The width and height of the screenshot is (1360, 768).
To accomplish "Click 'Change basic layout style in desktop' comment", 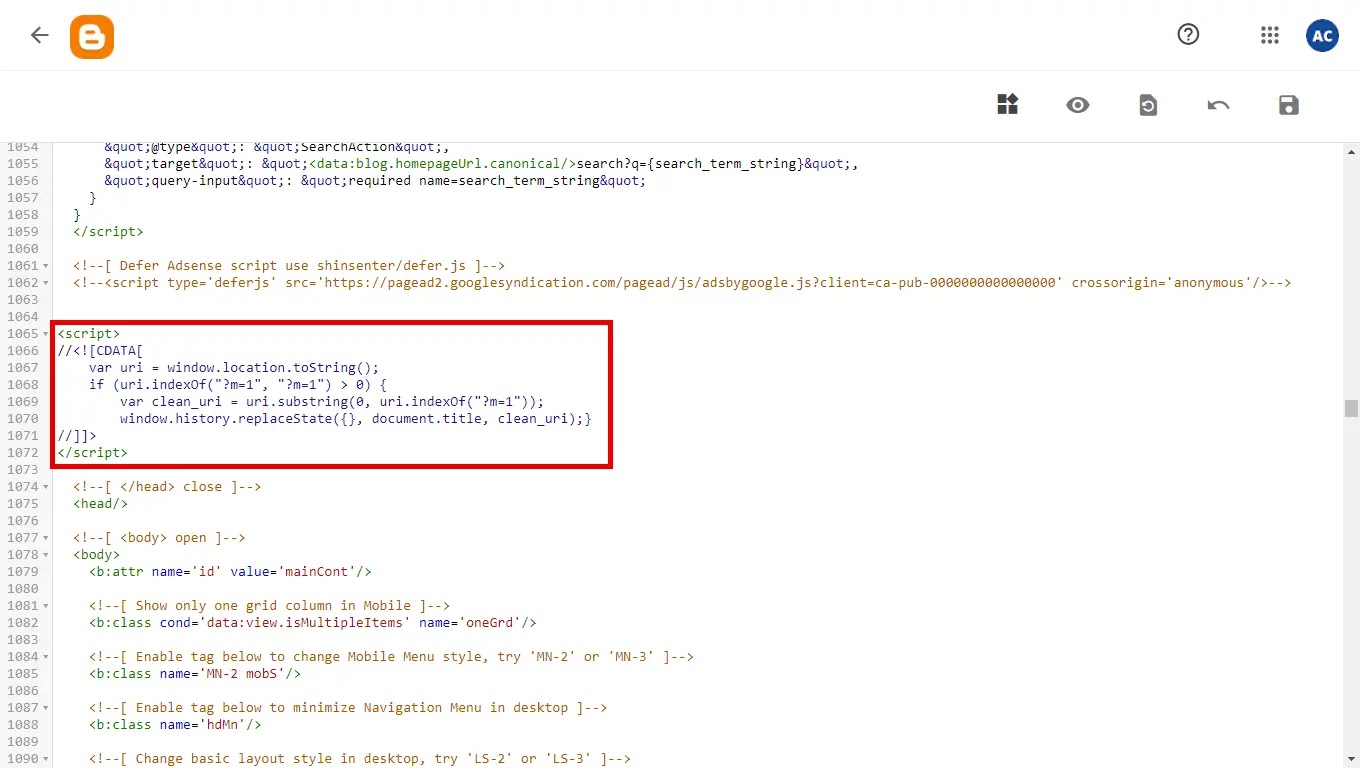I will [x=360, y=758].
